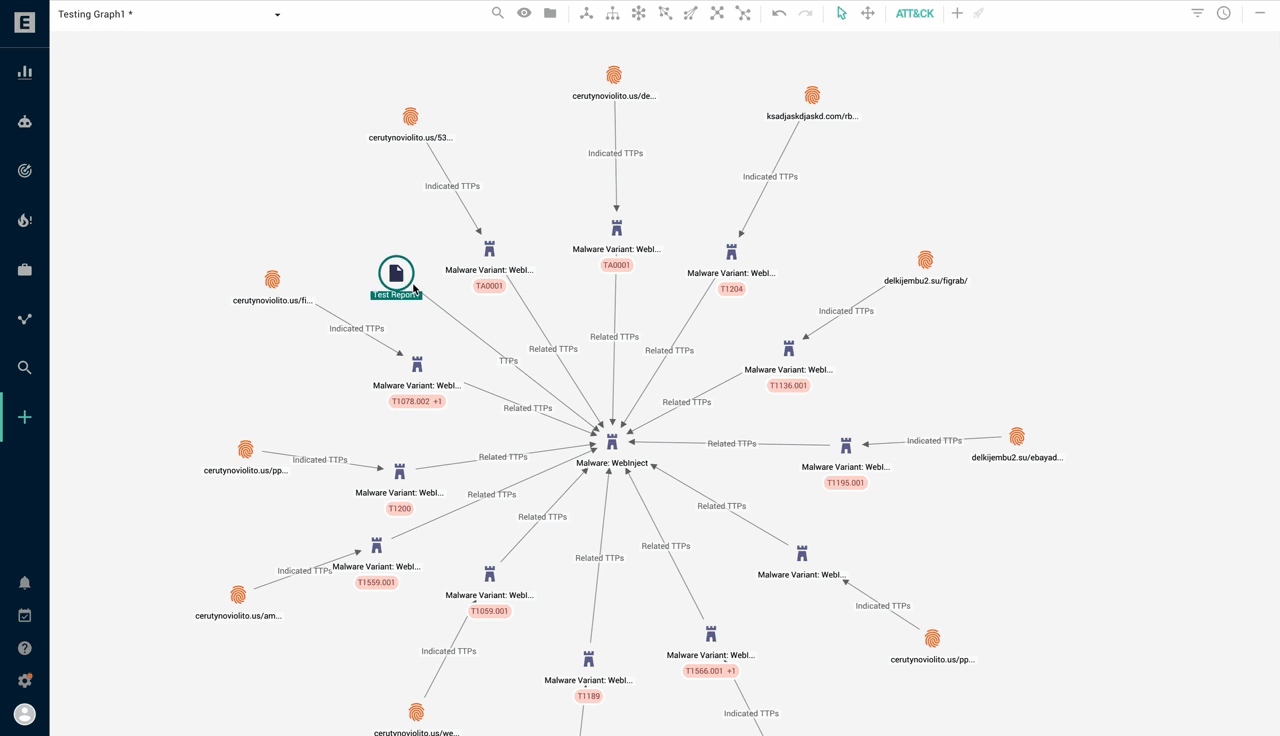Viewport: 1280px width, 736px height.
Task: Undo the last graph action
Action: [x=779, y=13]
